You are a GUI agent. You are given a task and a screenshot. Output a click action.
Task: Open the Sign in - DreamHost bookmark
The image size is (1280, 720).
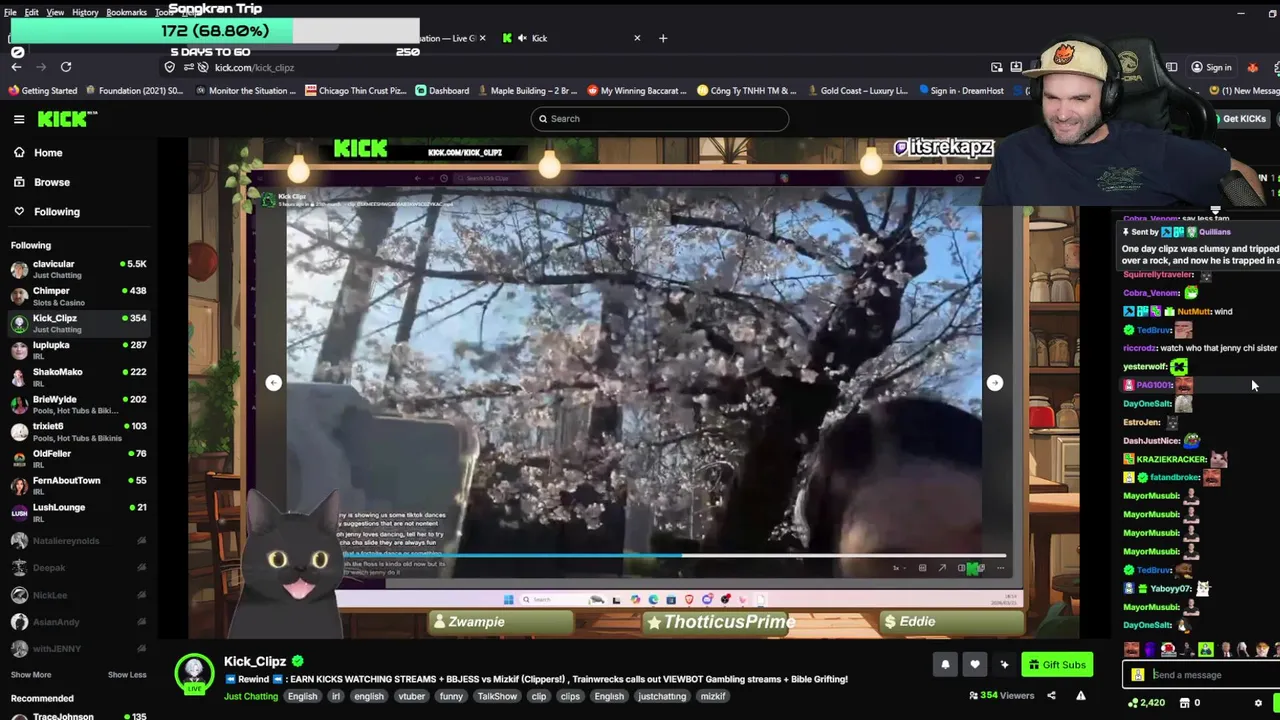tap(960, 90)
